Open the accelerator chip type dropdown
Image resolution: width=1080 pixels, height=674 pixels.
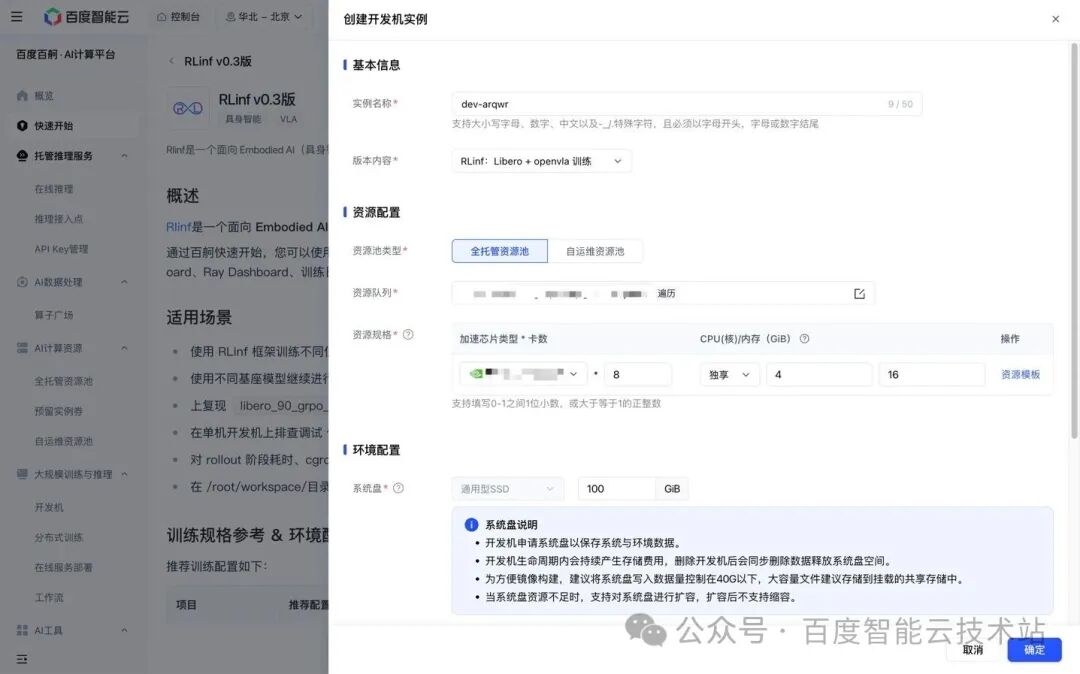point(523,374)
